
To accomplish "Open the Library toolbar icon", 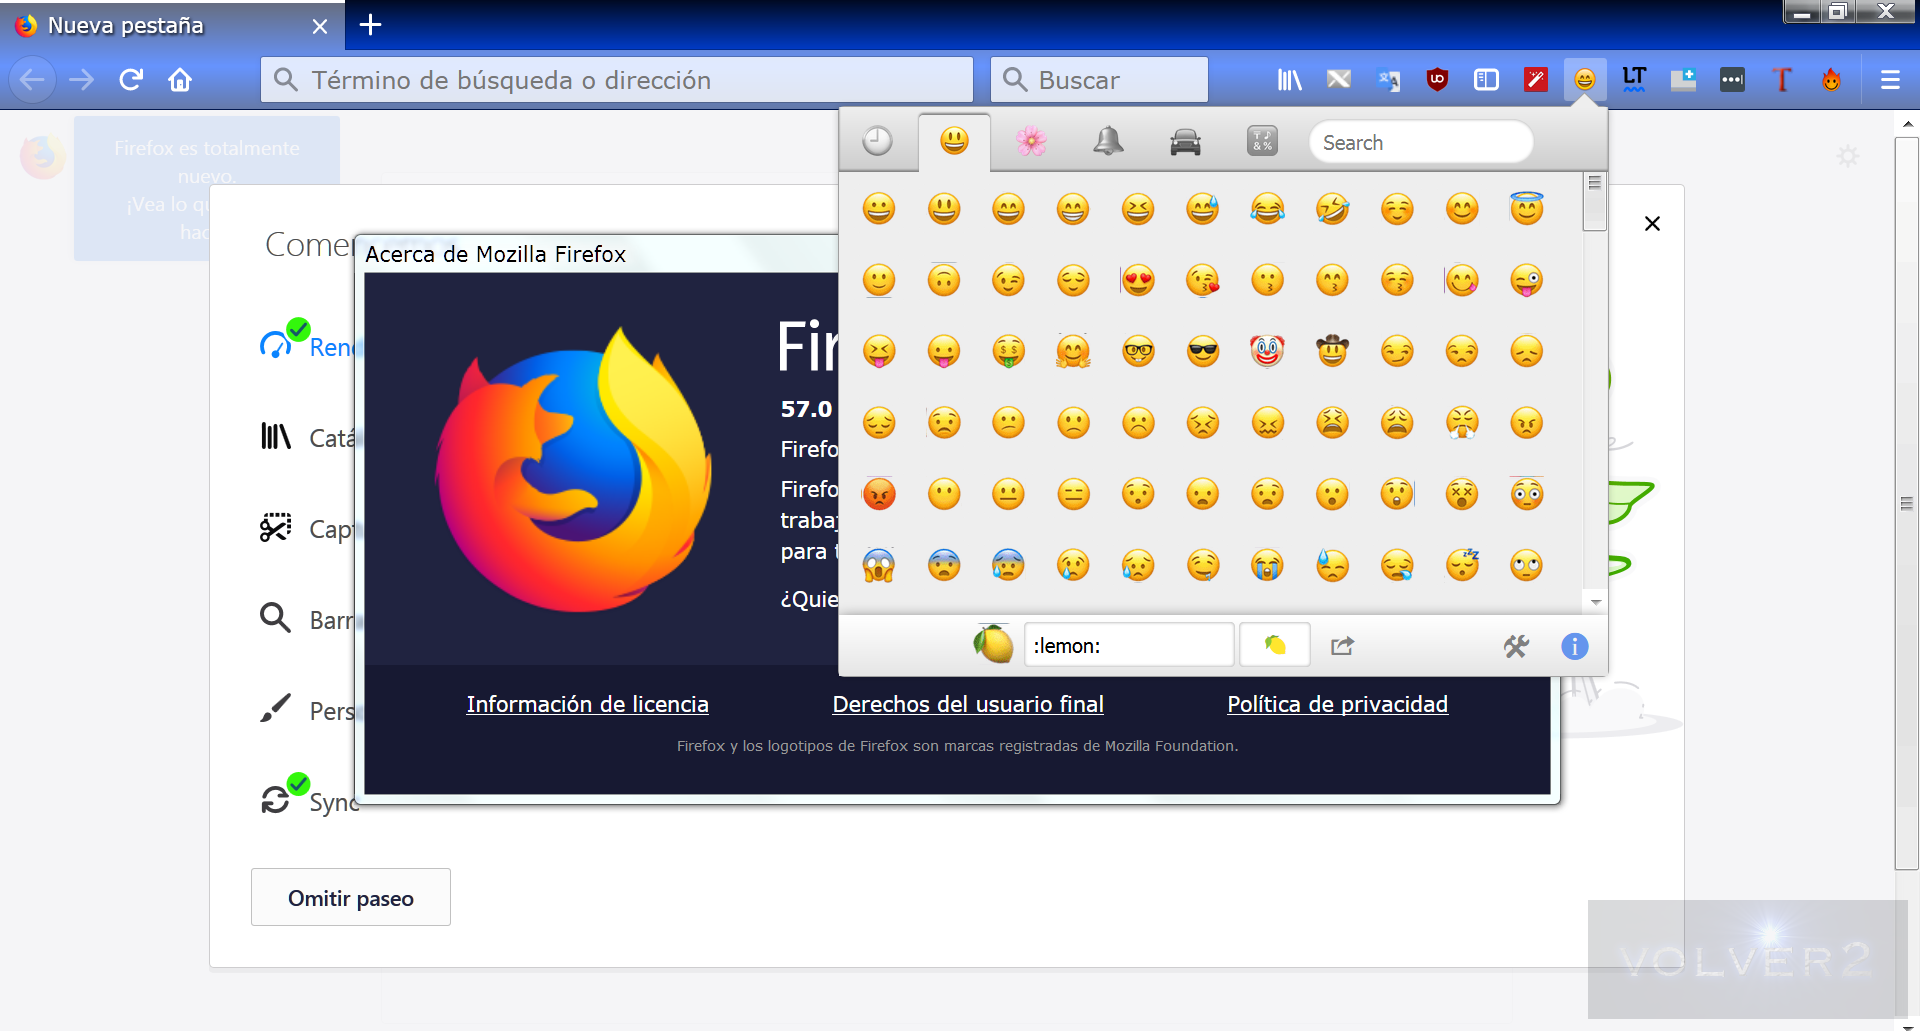I will click(x=1289, y=79).
